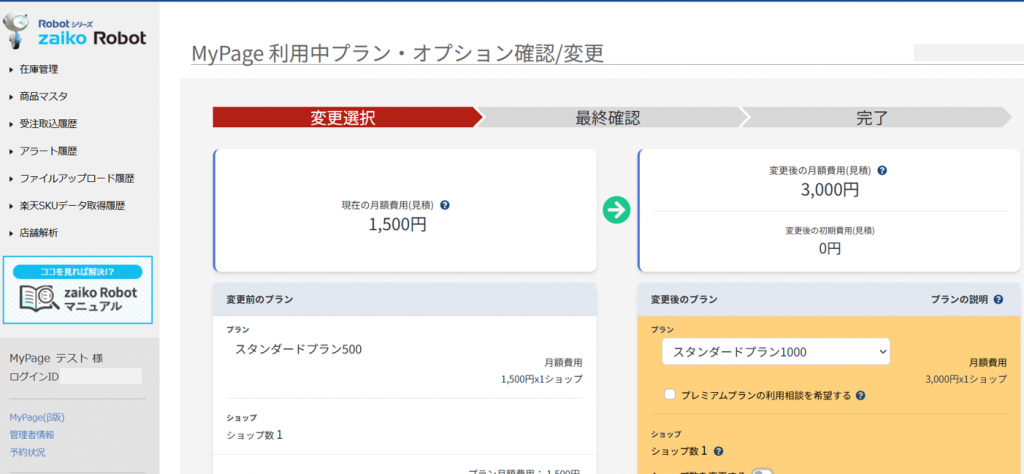Click the 3,000円x1ショップ fee text
Screen dimensions: 1024x474
[x=966, y=379]
